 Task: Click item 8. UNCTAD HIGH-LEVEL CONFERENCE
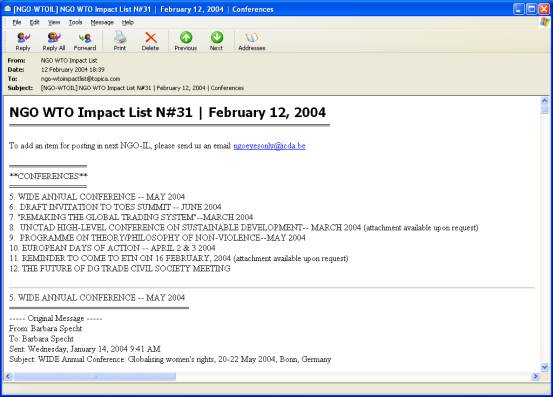point(244,227)
